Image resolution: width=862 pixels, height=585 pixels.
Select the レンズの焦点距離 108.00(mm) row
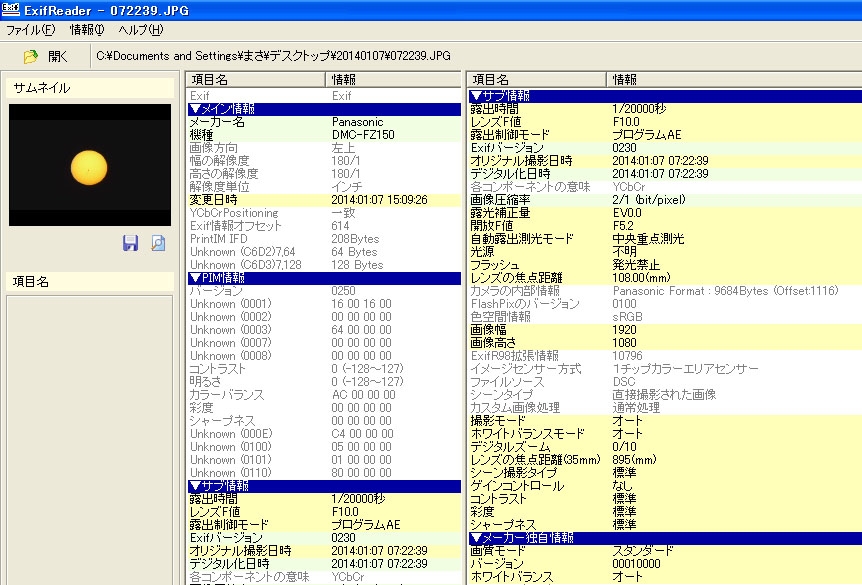pyautogui.click(x=665, y=278)
